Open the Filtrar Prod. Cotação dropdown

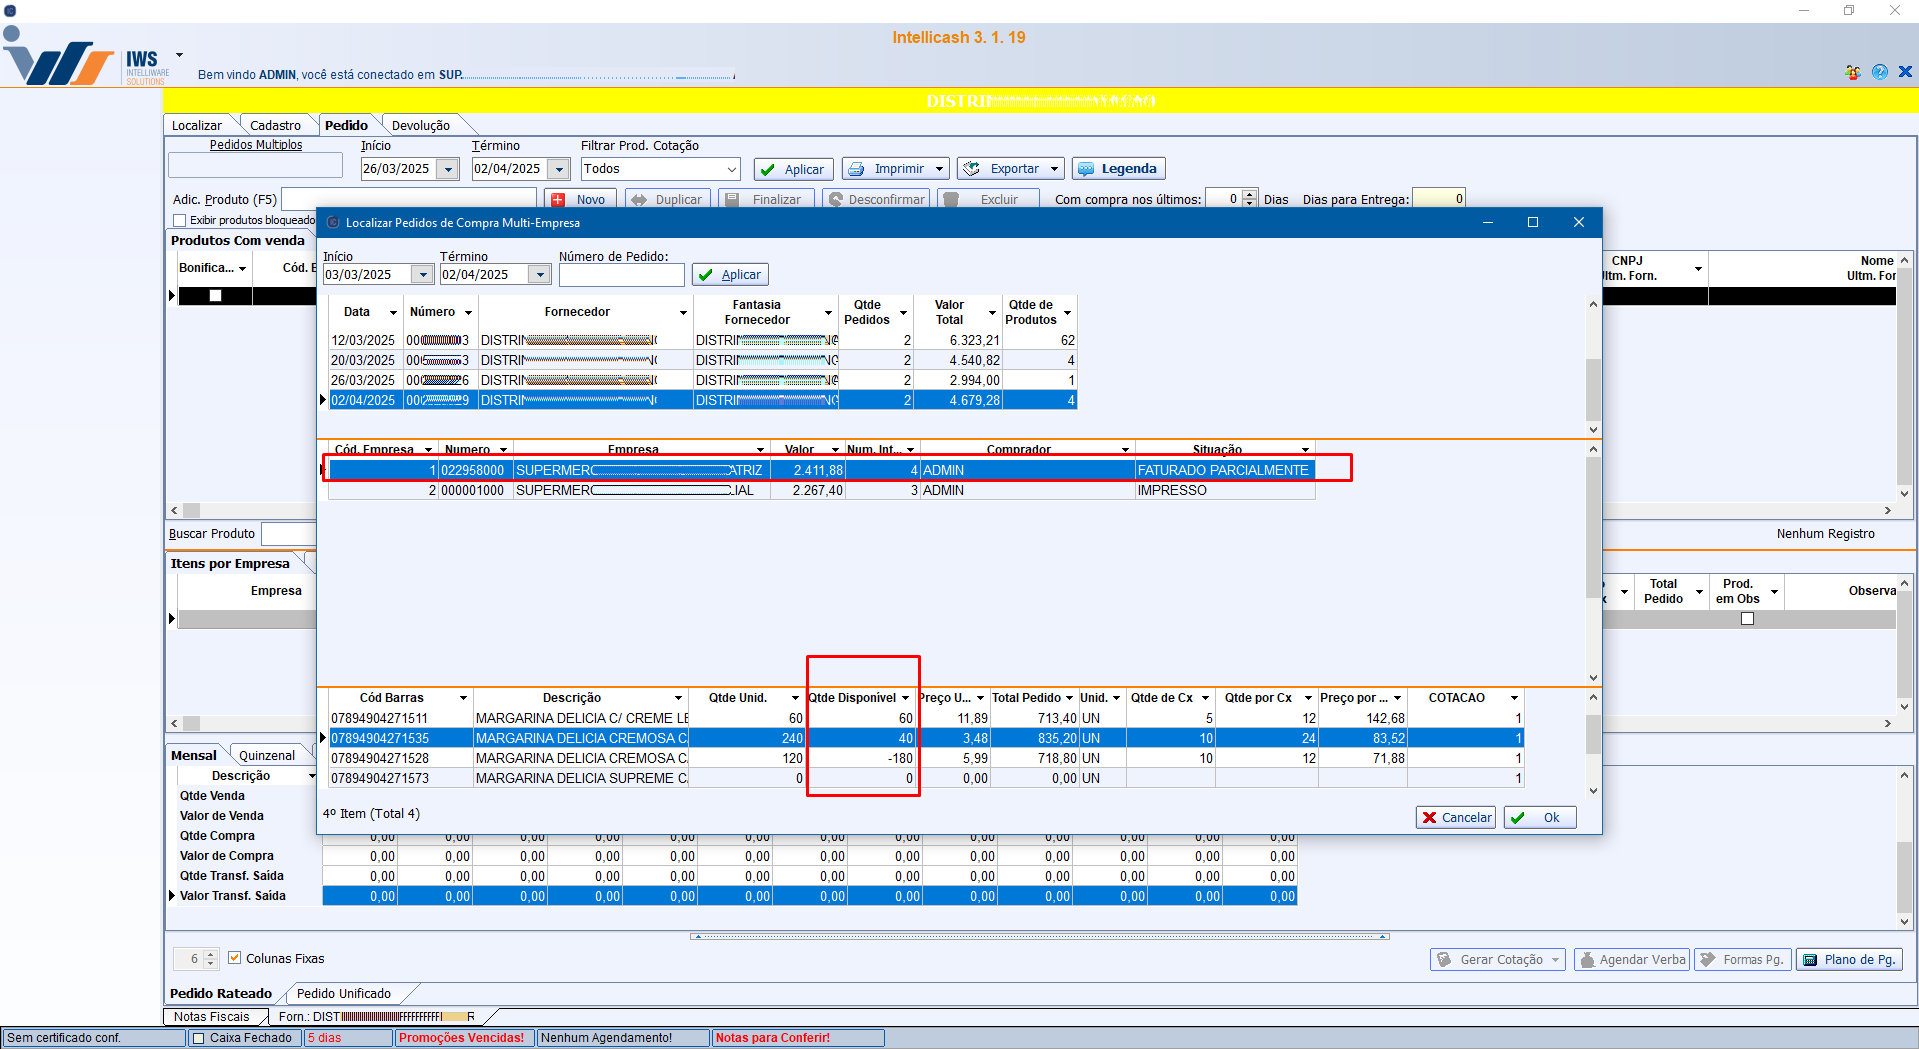(x=731, y=169)
